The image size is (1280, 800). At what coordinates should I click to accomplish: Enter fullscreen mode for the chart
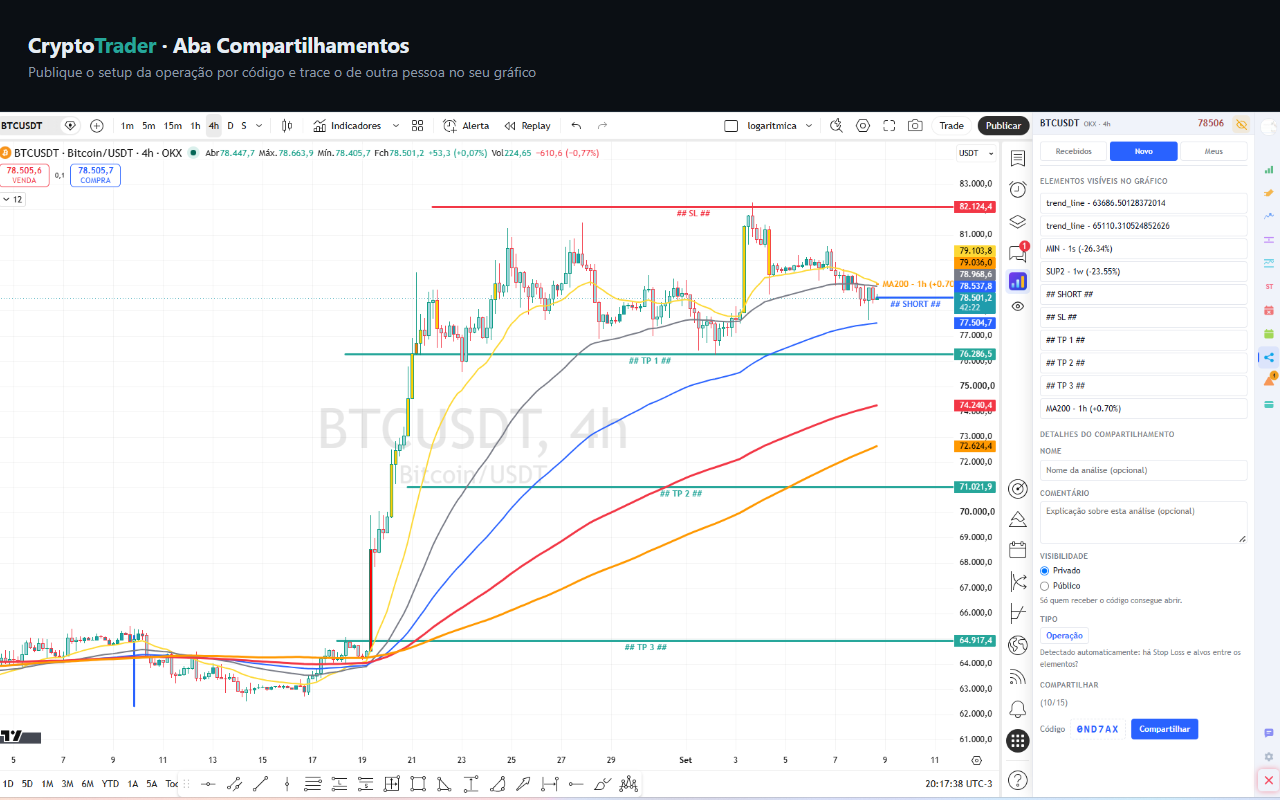point(889,126)
